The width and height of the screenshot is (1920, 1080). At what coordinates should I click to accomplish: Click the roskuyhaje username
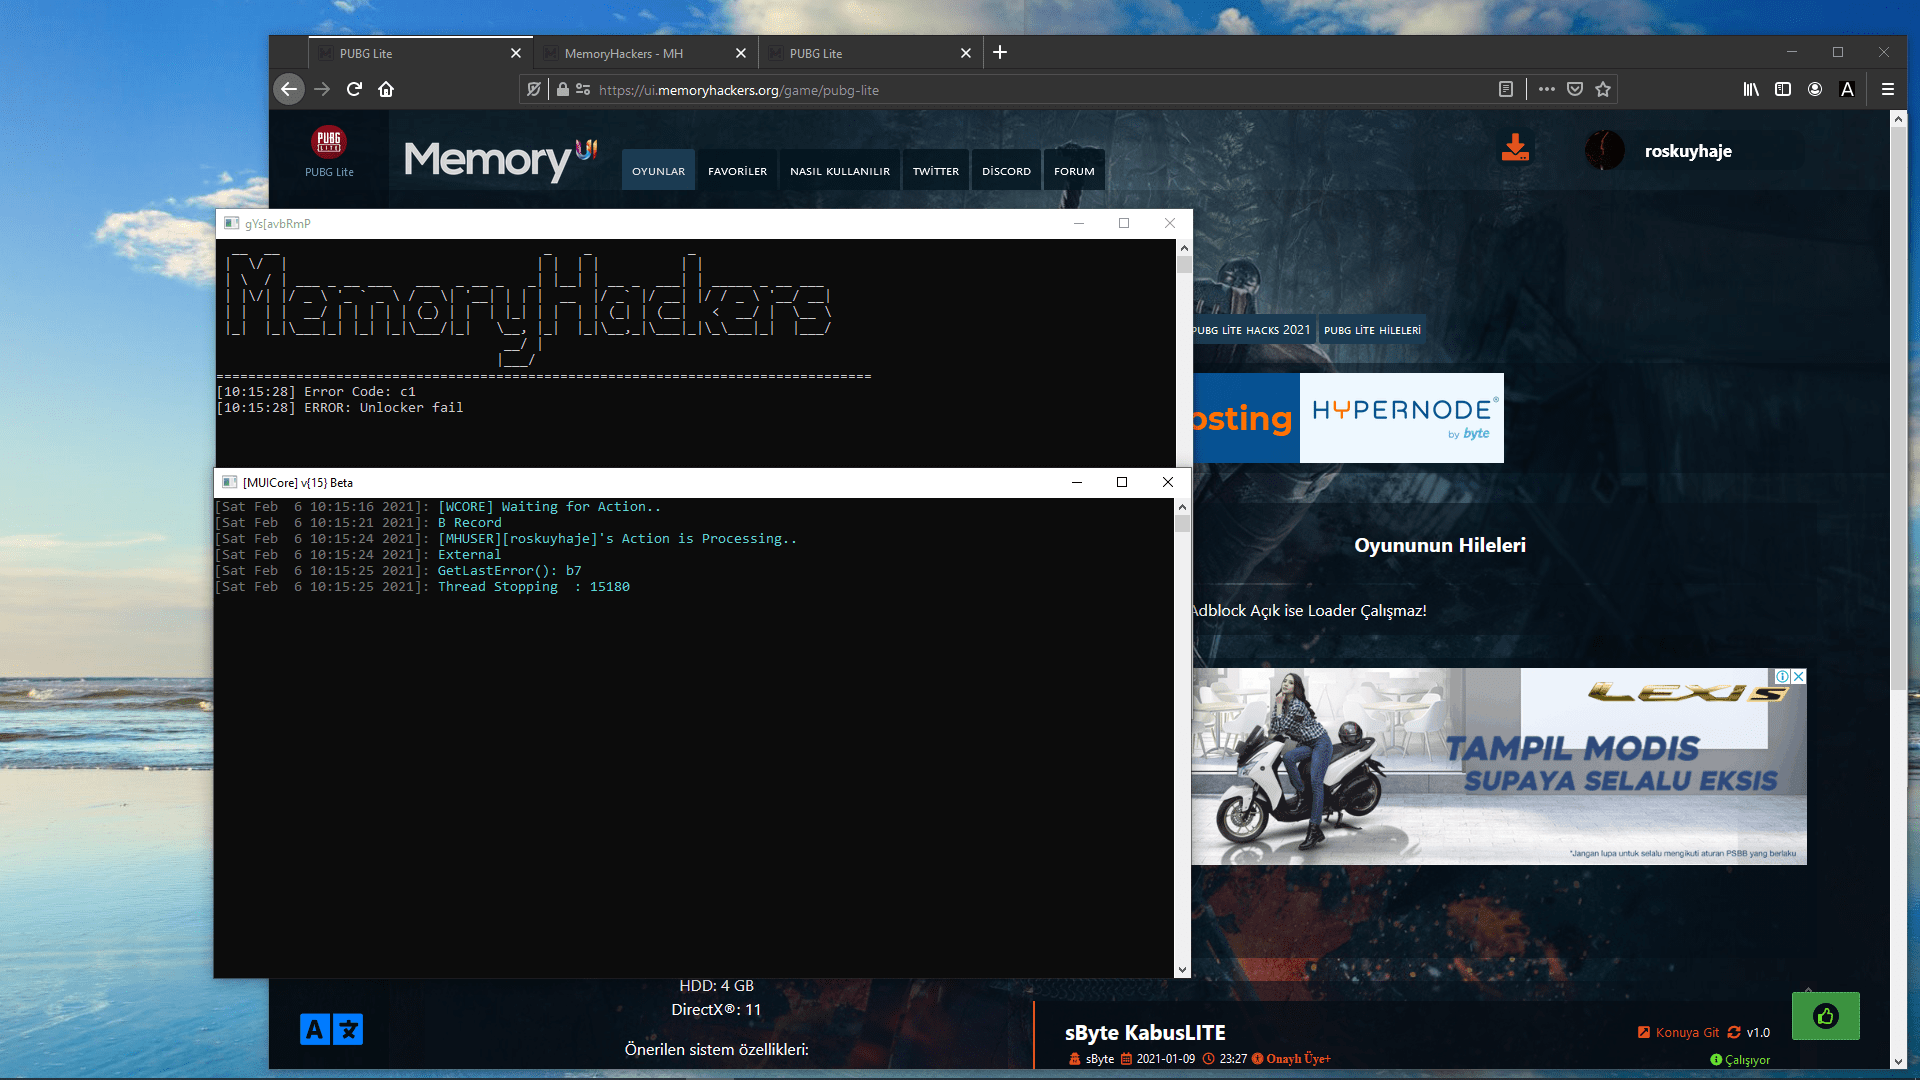pos(1688,151)
